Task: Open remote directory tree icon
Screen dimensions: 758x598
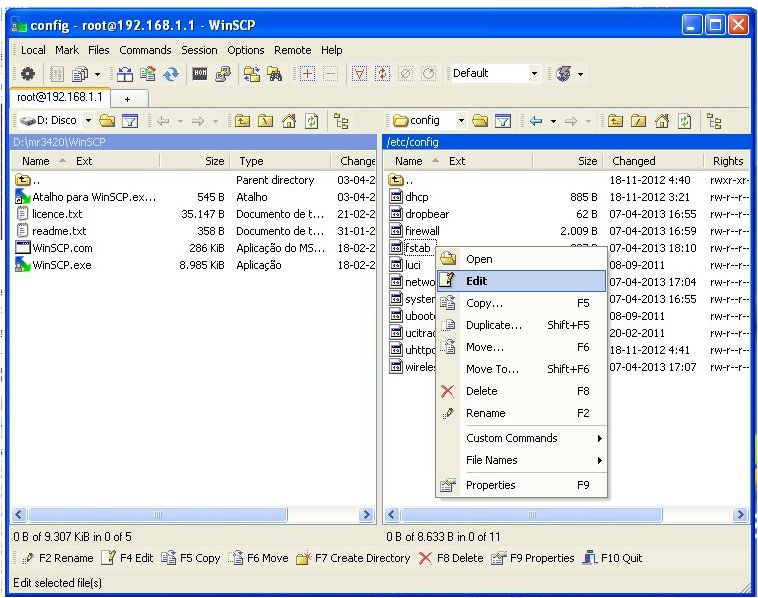Action: tap(714, 121)
